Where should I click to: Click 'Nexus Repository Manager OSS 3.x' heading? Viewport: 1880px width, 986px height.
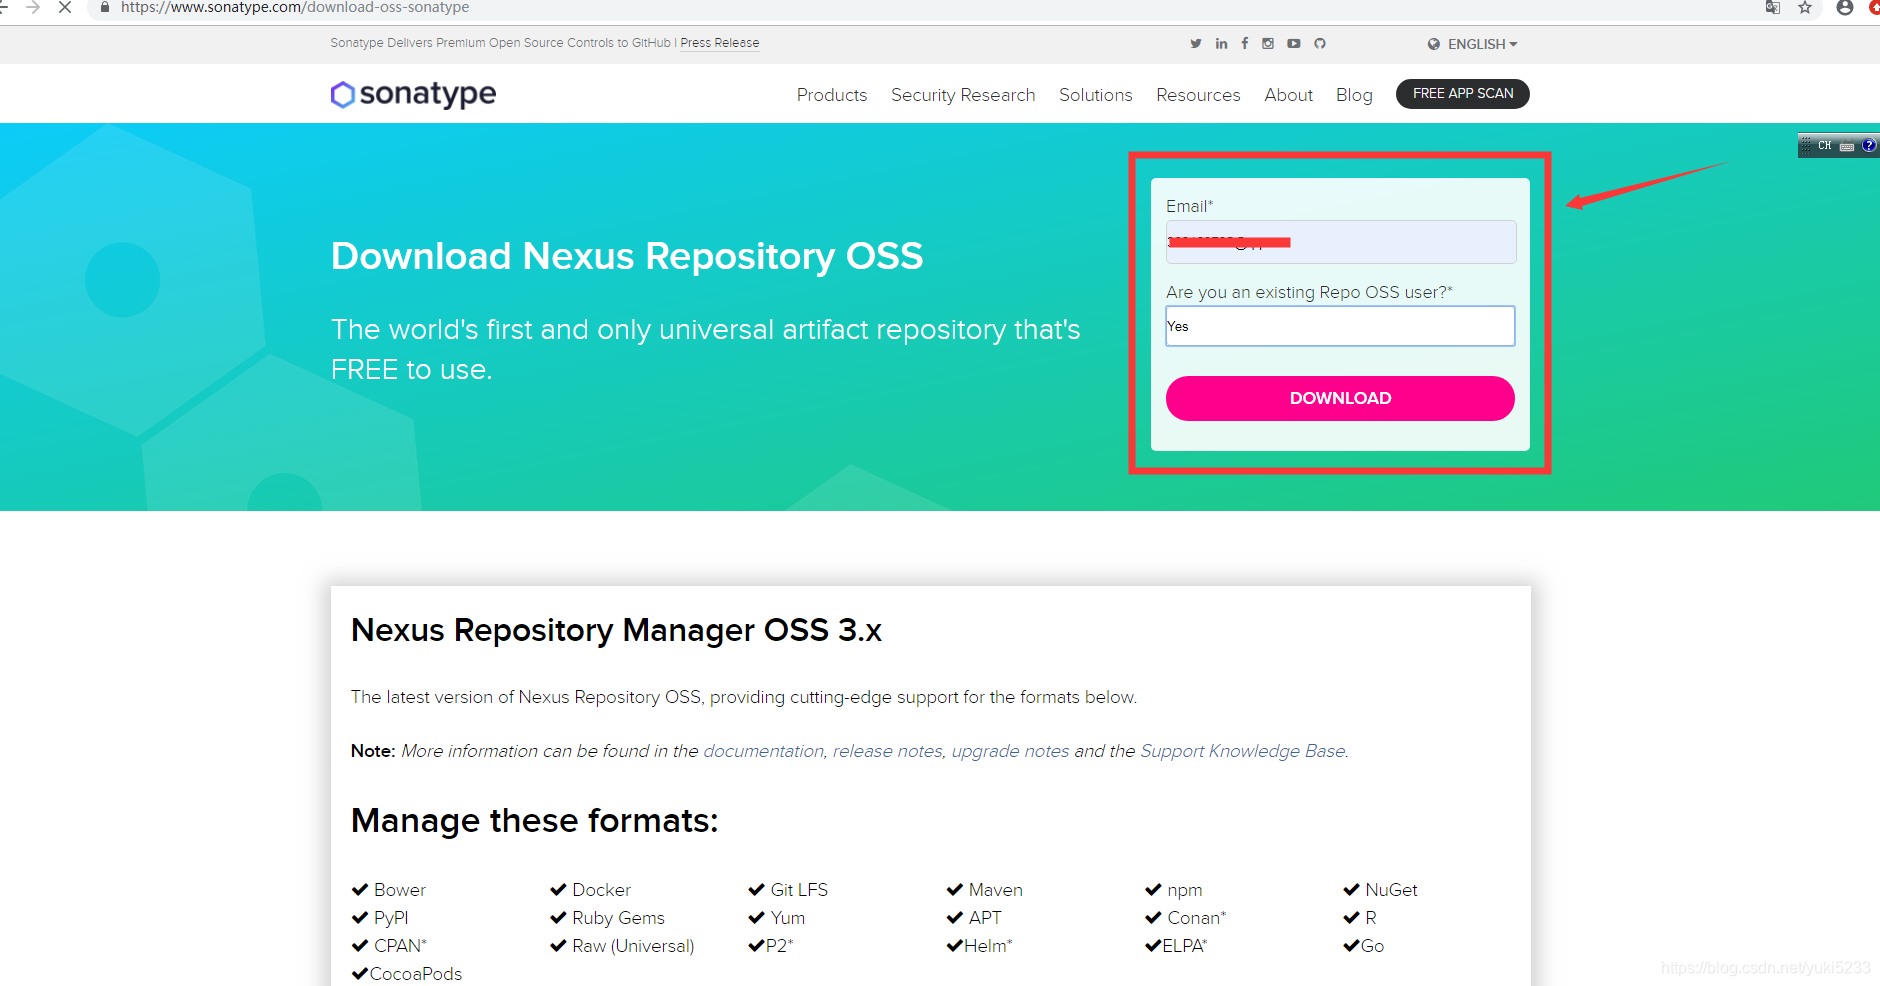616,630
